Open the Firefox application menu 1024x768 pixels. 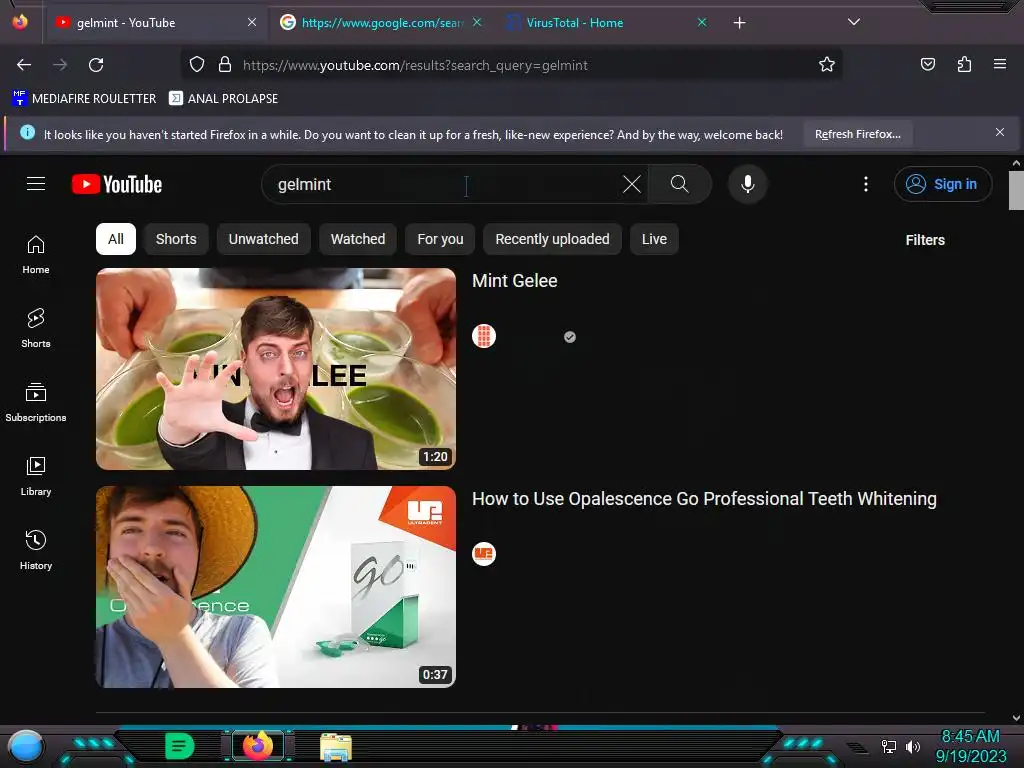1000,64
